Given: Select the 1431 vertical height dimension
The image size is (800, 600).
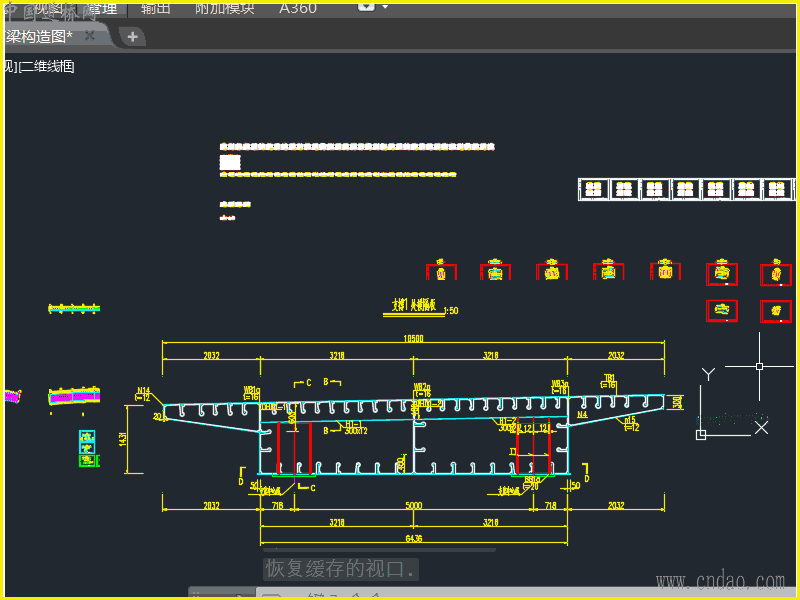Looking at the screenshot, I should pyautogui.click(x=122, y=439).
